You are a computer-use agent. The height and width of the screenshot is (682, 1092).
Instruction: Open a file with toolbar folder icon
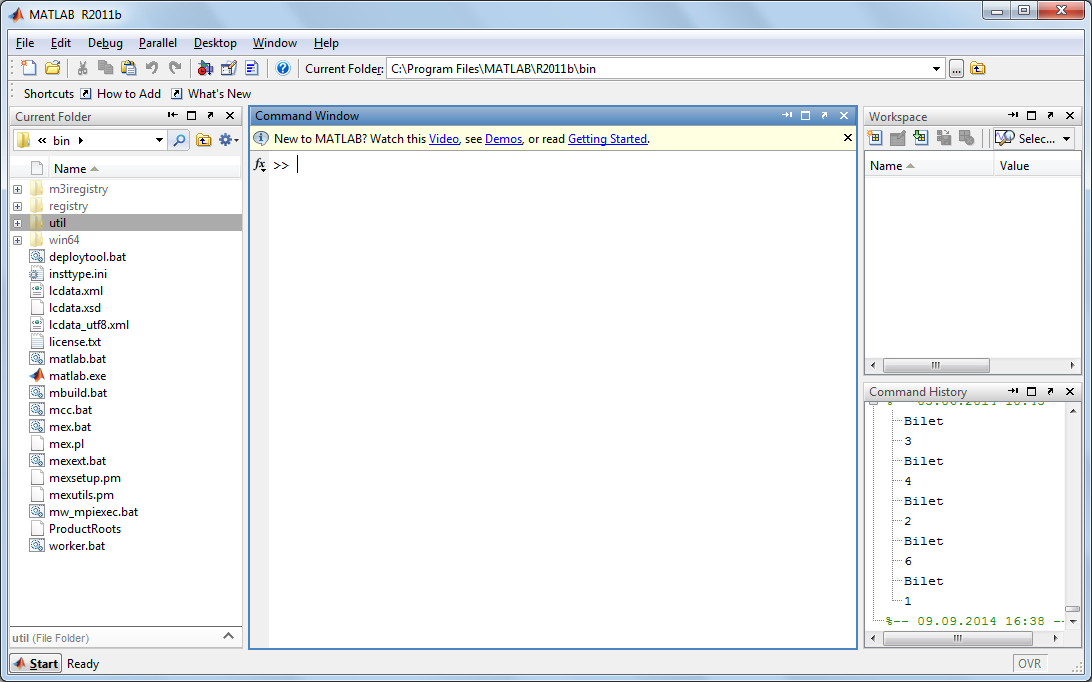[x=52, y=68]
